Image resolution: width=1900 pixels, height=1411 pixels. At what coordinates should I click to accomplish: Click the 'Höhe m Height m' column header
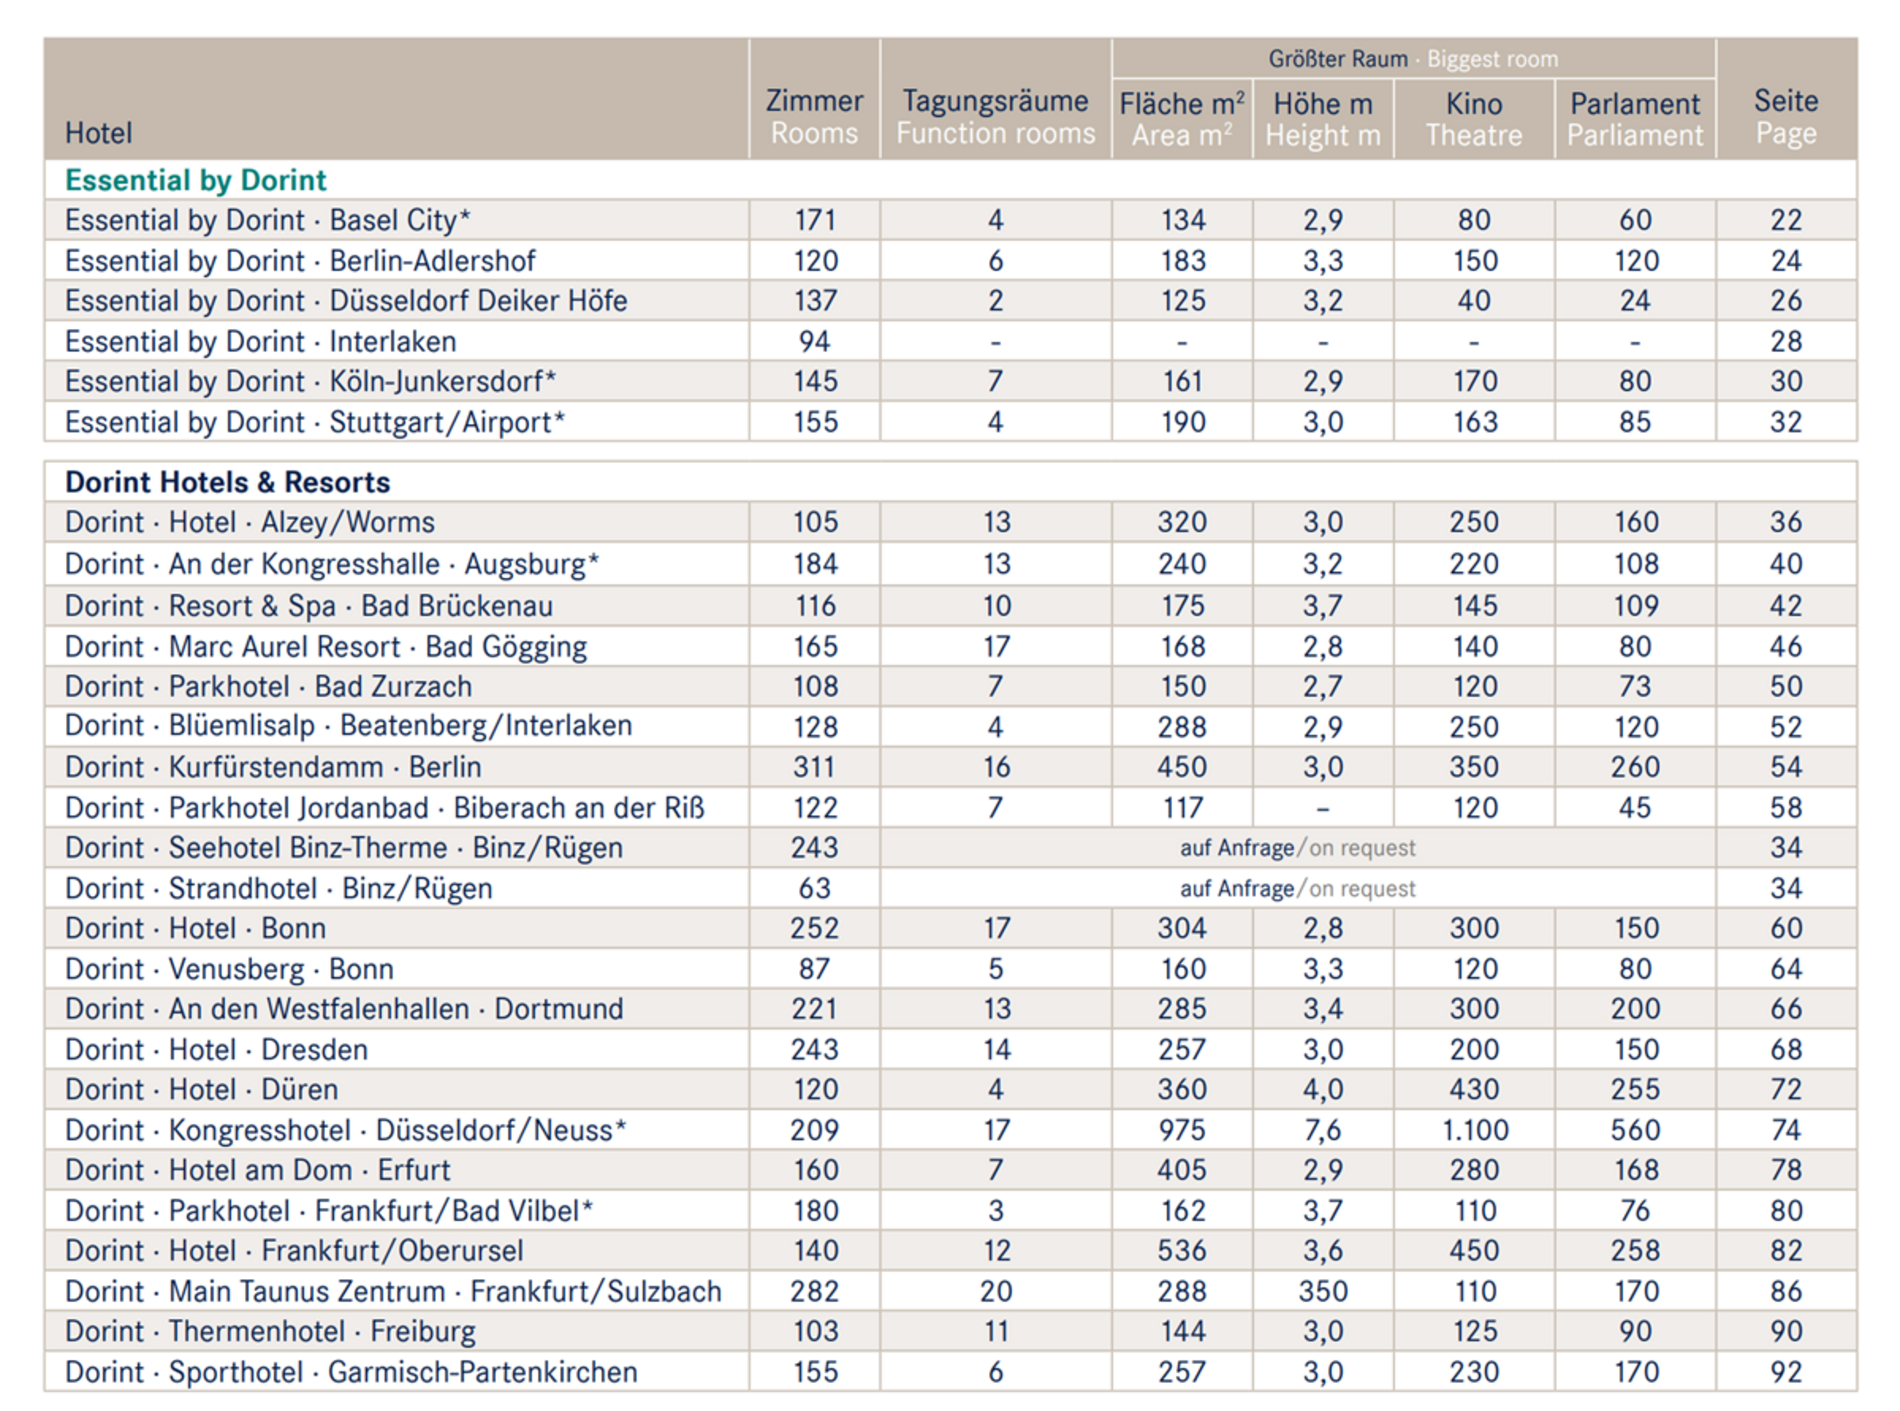click(1322, 119)
